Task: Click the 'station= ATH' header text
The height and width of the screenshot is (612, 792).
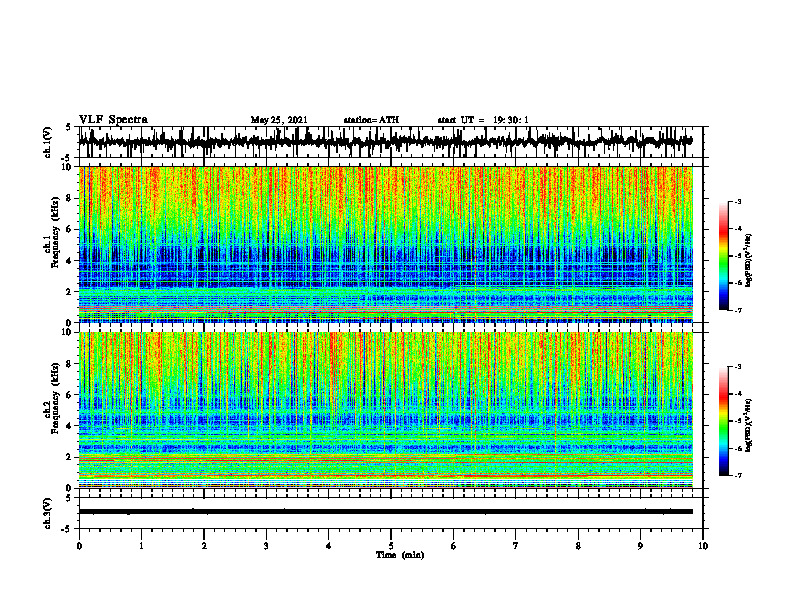Action: (x=371, y=120)
